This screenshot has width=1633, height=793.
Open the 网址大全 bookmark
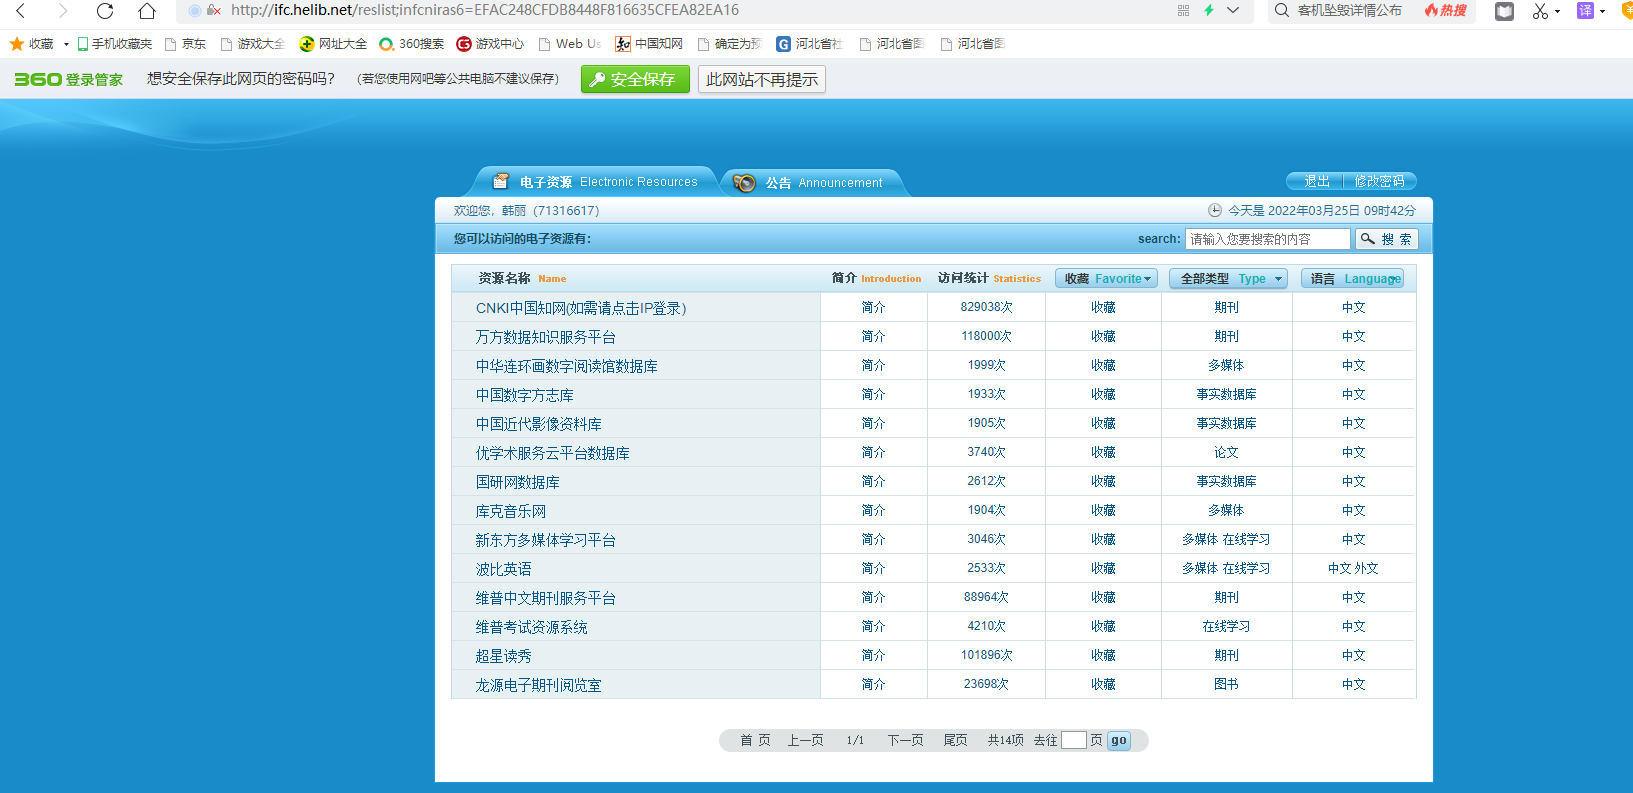click(x=334, y=44)
